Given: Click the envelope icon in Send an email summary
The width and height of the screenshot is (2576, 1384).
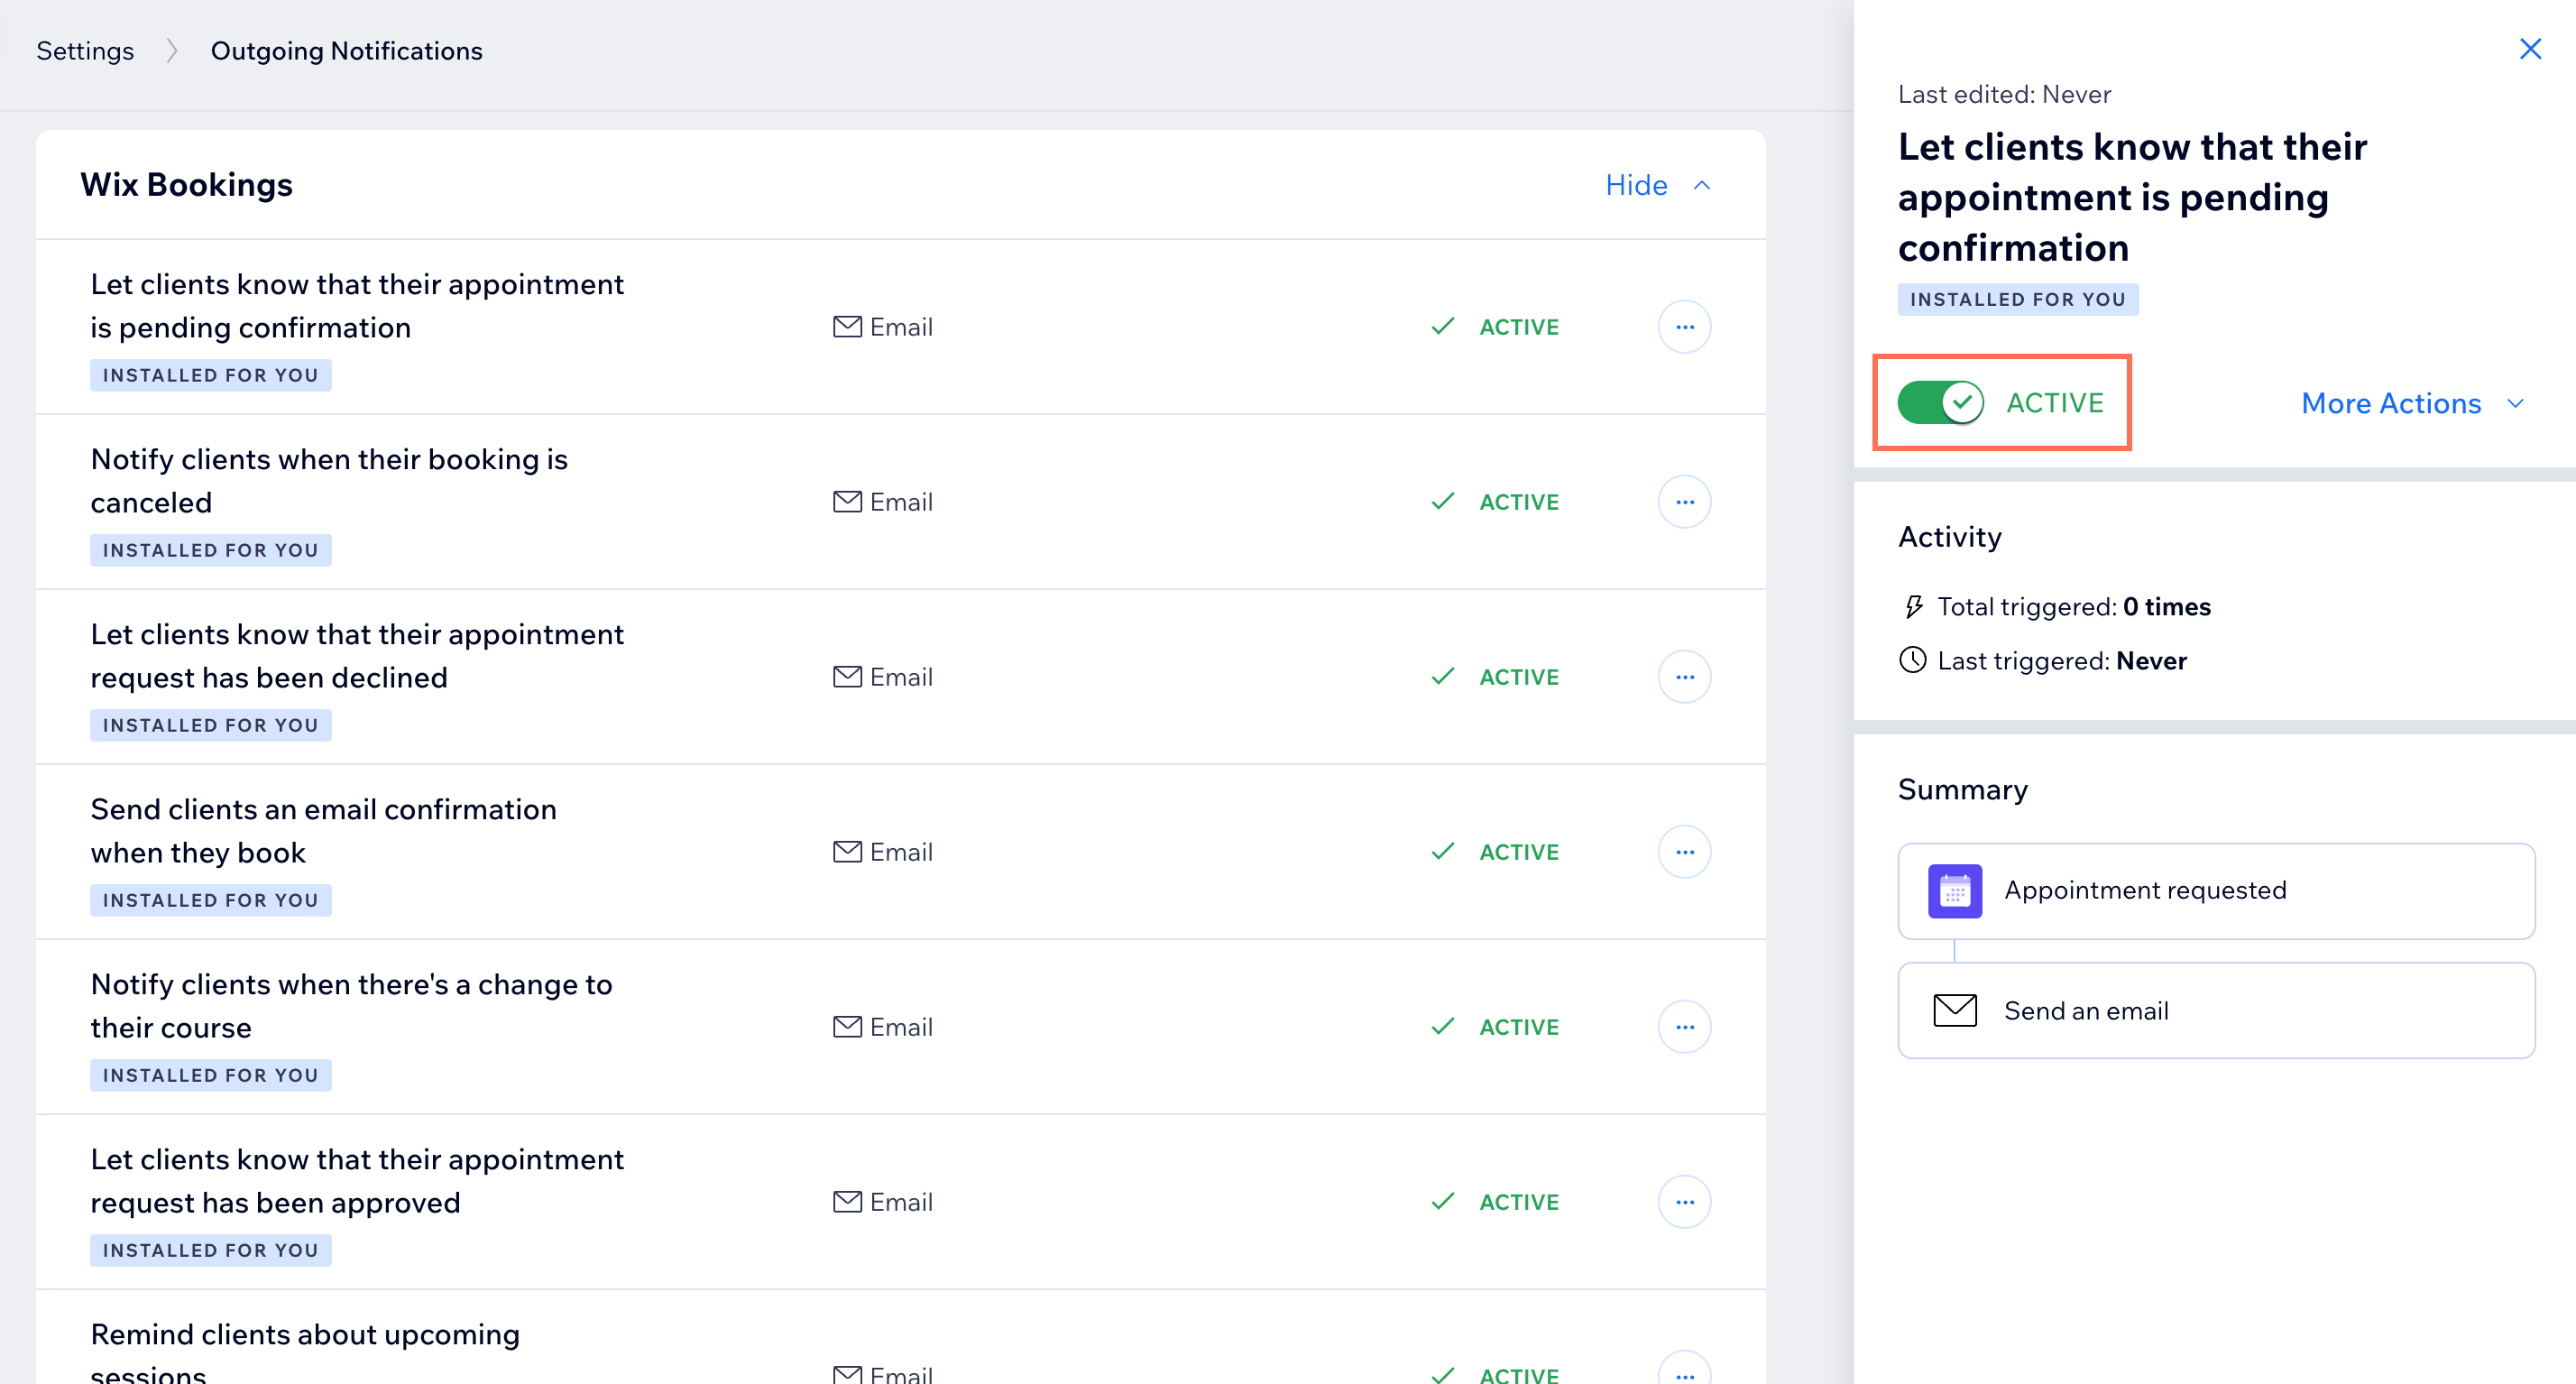Looking at the screenshot, I should 1955,1010.
